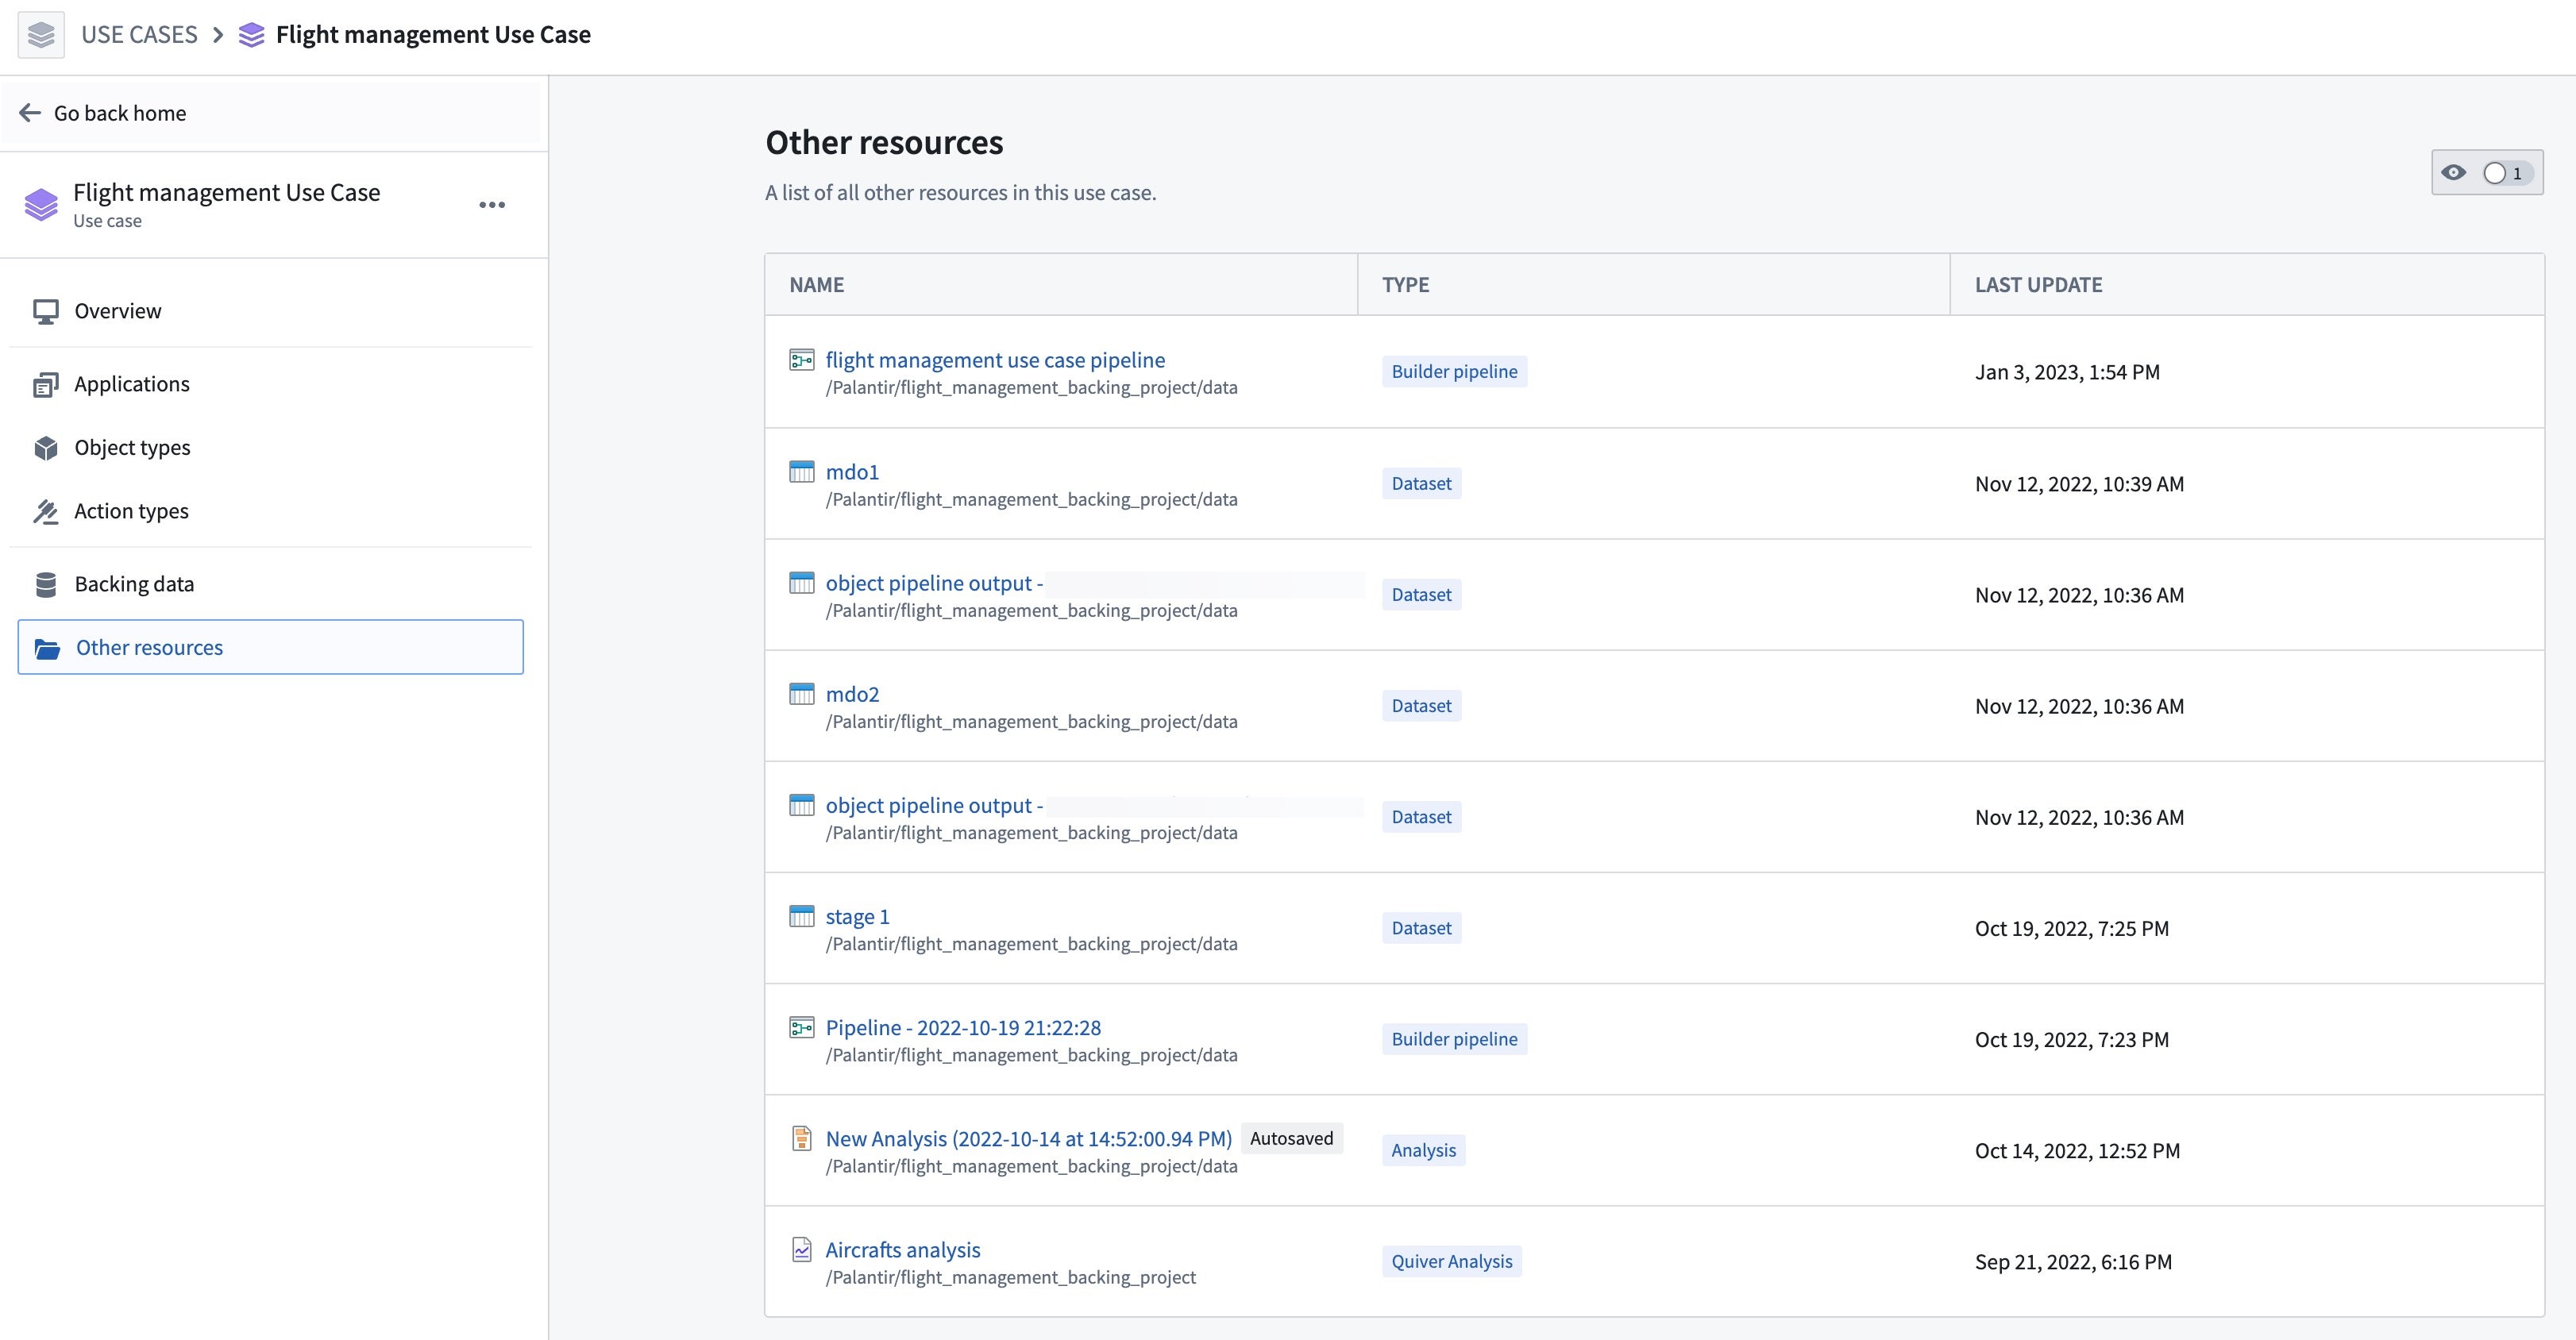Open the three-dot menu for Flight management Use Case
The height and width of the screenshot is (1340, 2576).
[492, 205]
